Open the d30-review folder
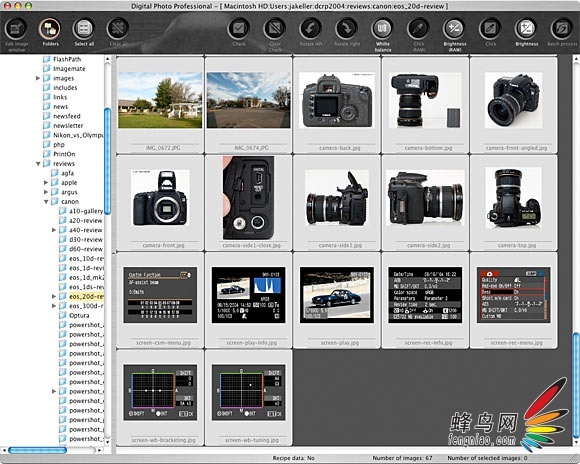This screenshot has width=580, height=464. [x=81, y=239]
